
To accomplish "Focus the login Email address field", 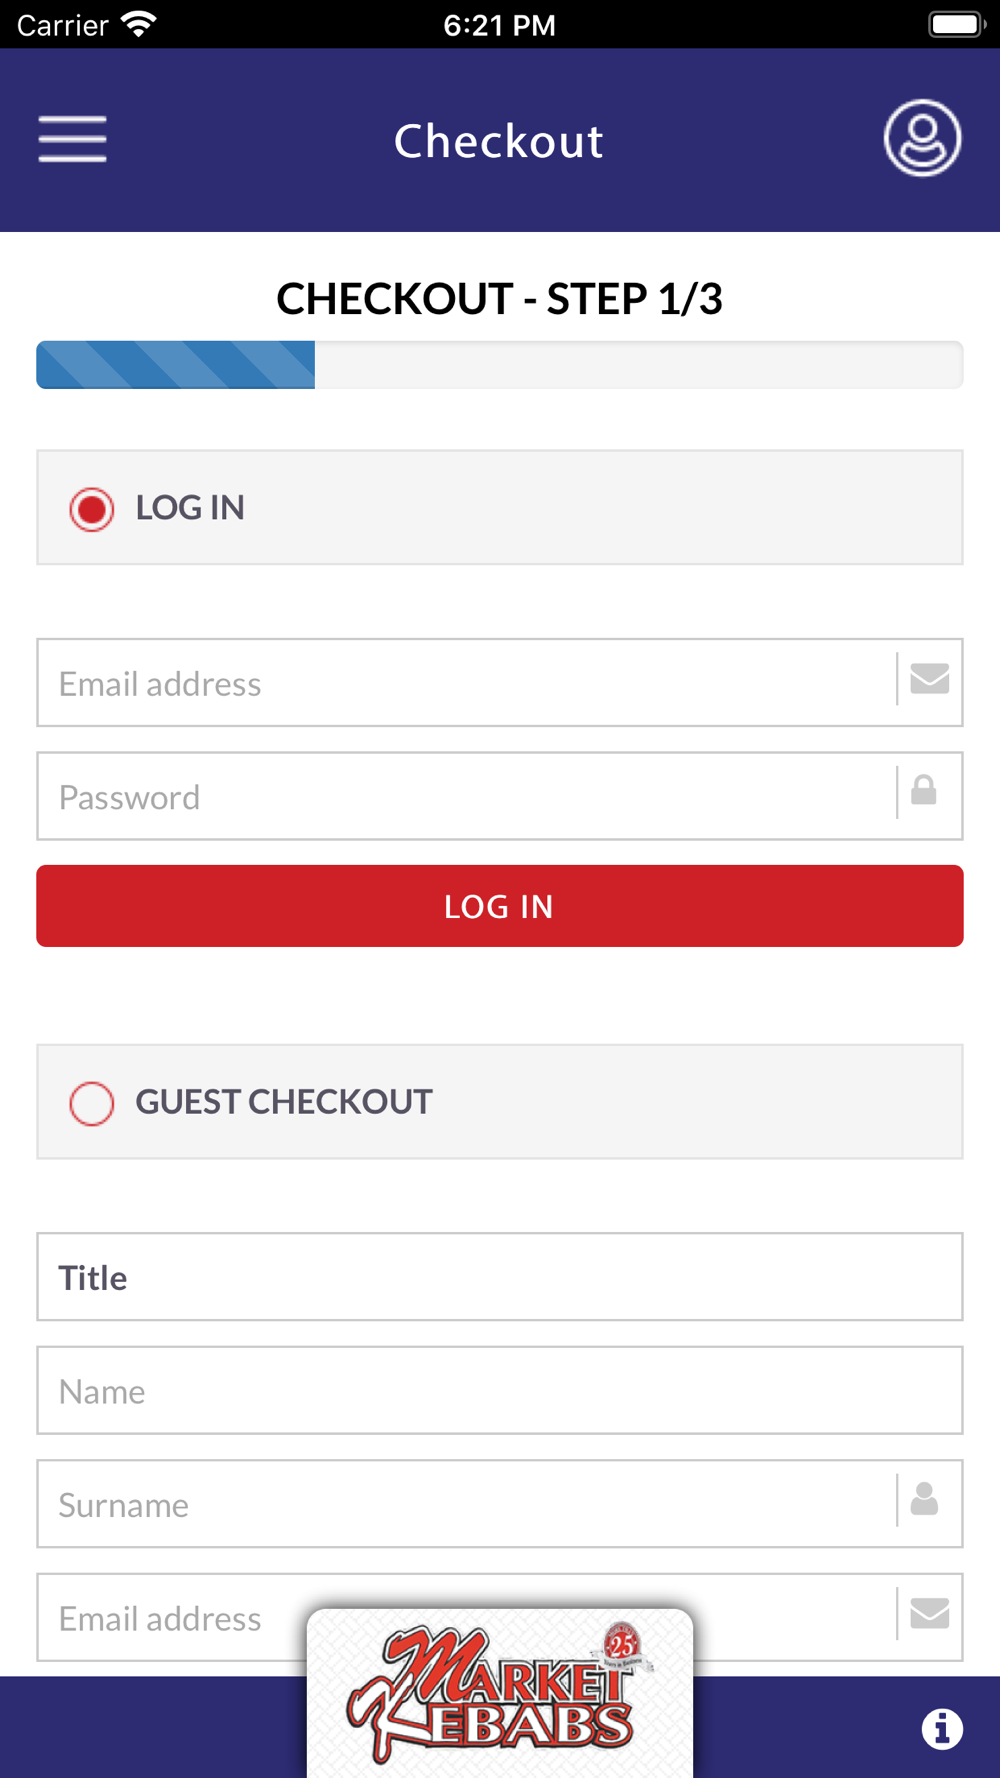I will click(x=466, y=683).
